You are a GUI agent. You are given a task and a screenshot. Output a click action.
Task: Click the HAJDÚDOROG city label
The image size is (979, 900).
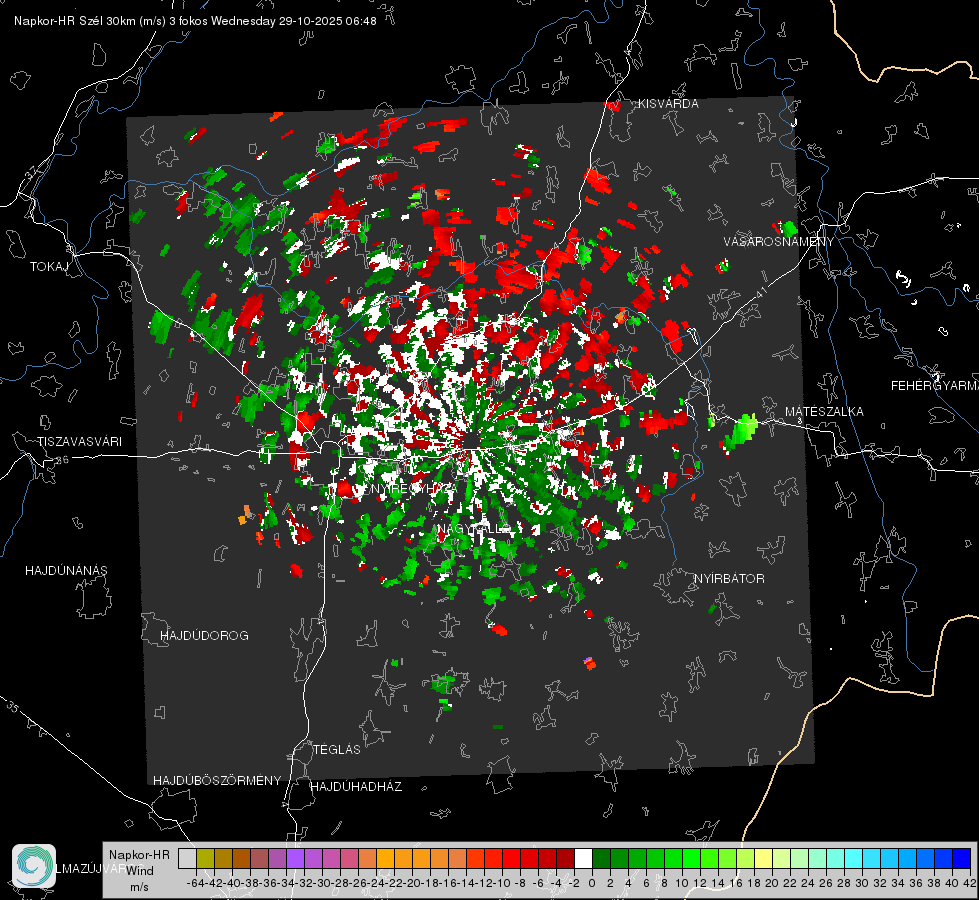pyautogui.click(x=204, y=636)
